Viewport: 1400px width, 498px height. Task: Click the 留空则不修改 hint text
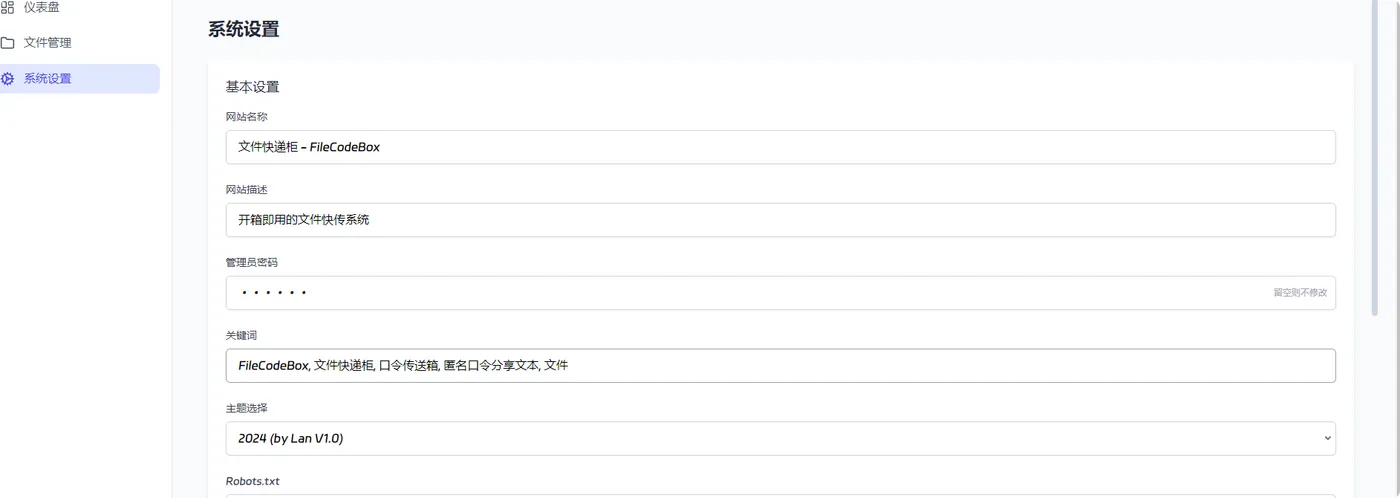[1300, 293]
